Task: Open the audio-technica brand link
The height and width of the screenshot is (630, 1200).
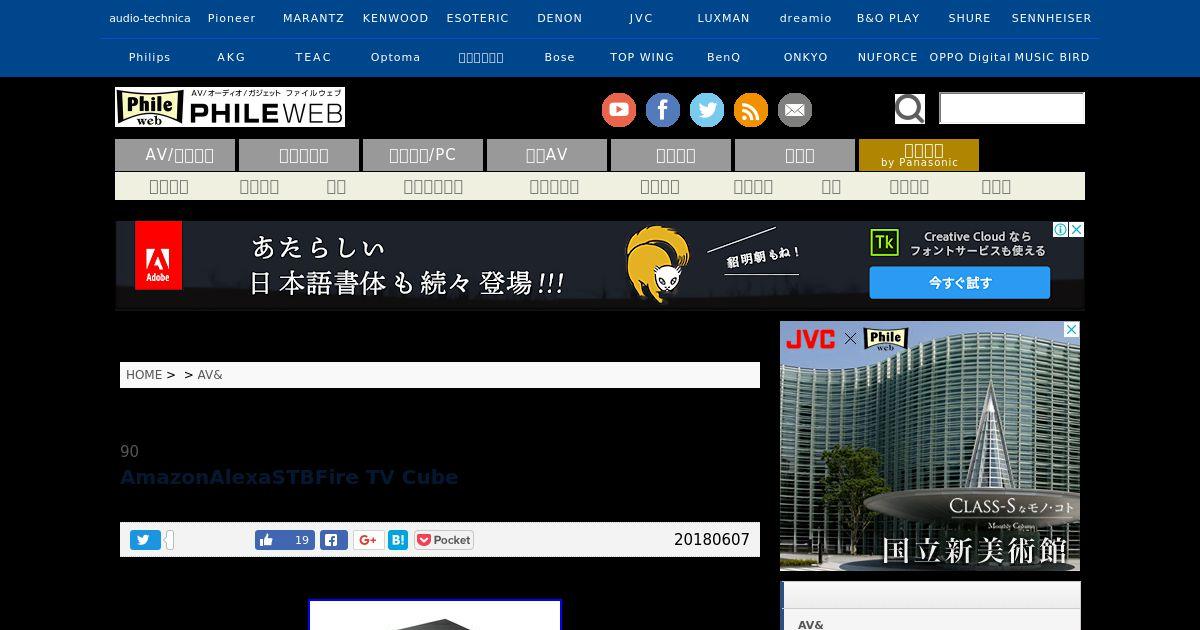Action: pyautogui.click(x=150, y=18)
